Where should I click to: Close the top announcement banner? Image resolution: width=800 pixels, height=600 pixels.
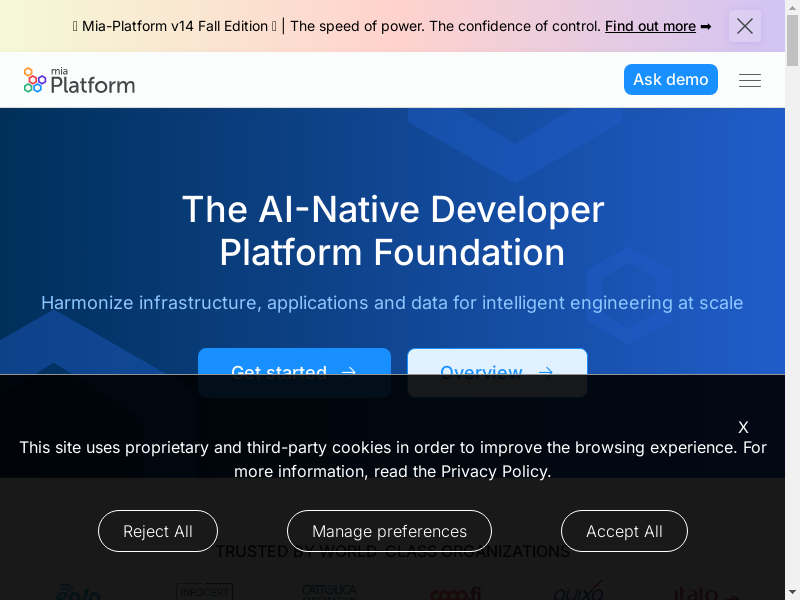click(745, 26)
